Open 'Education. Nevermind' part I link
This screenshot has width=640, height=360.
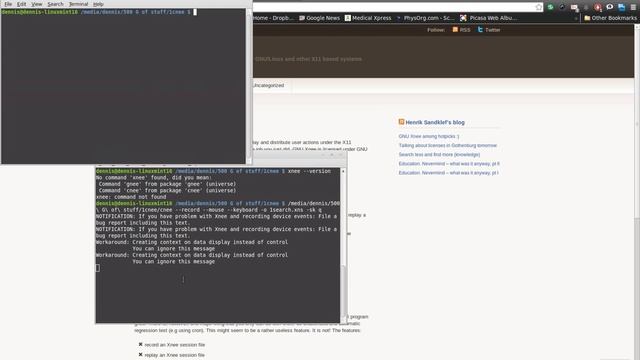[449, 173]
